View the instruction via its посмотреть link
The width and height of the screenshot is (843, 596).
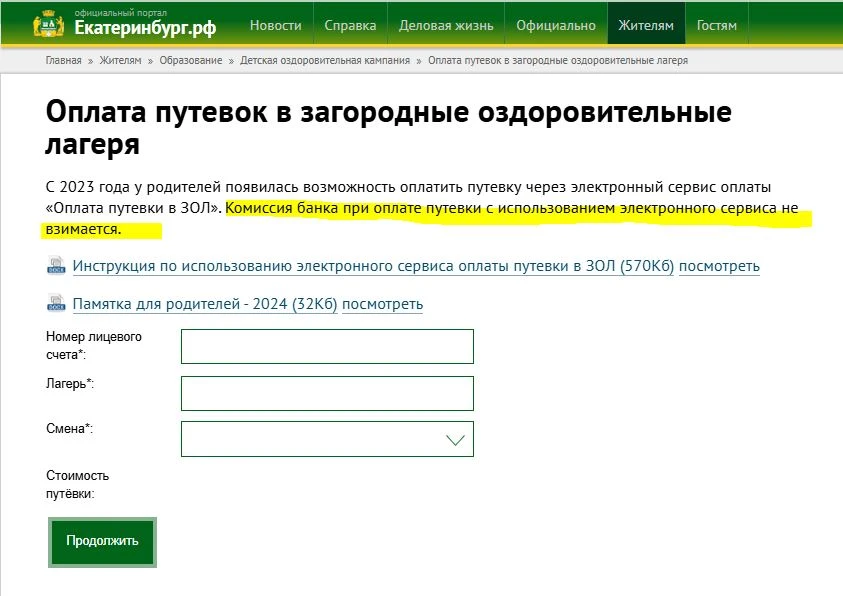[719, 267]
